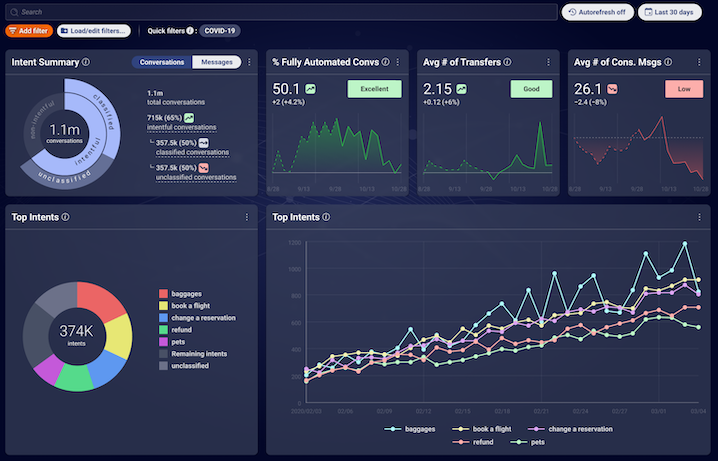The width and height of the screenshot is (718, 461).
Task: Open the Top Intents donut panel options menu
Action: pos(247,217)
